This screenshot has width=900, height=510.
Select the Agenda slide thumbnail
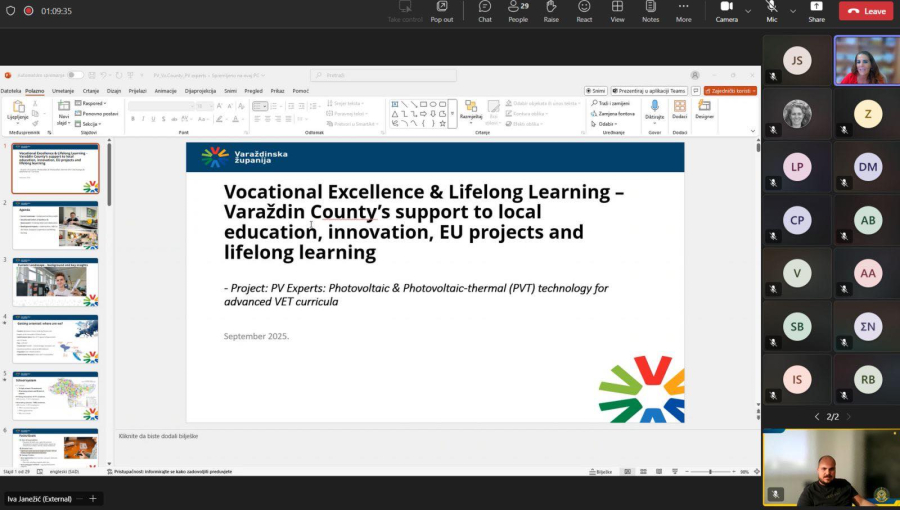pos(56,225)
